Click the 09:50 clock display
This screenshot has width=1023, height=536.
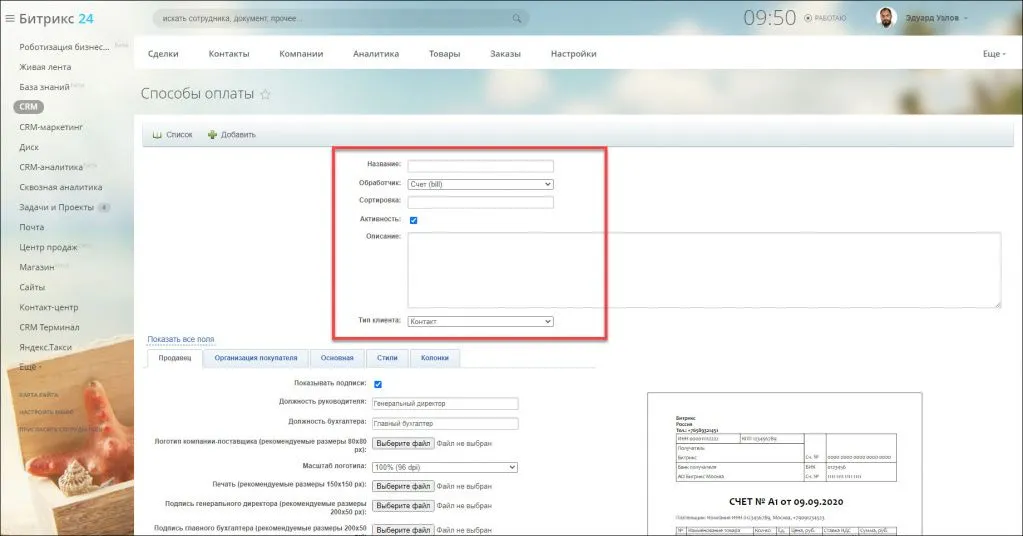(x=769, y=18)
